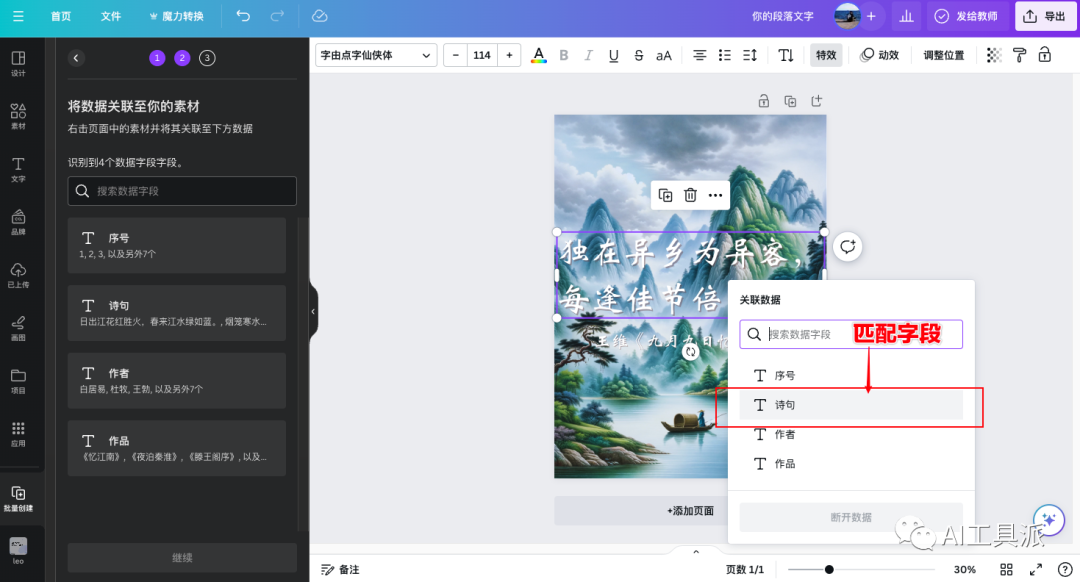Check the cloud save status icon
The image size is (1080, 582).
click(x=320, y=16)
